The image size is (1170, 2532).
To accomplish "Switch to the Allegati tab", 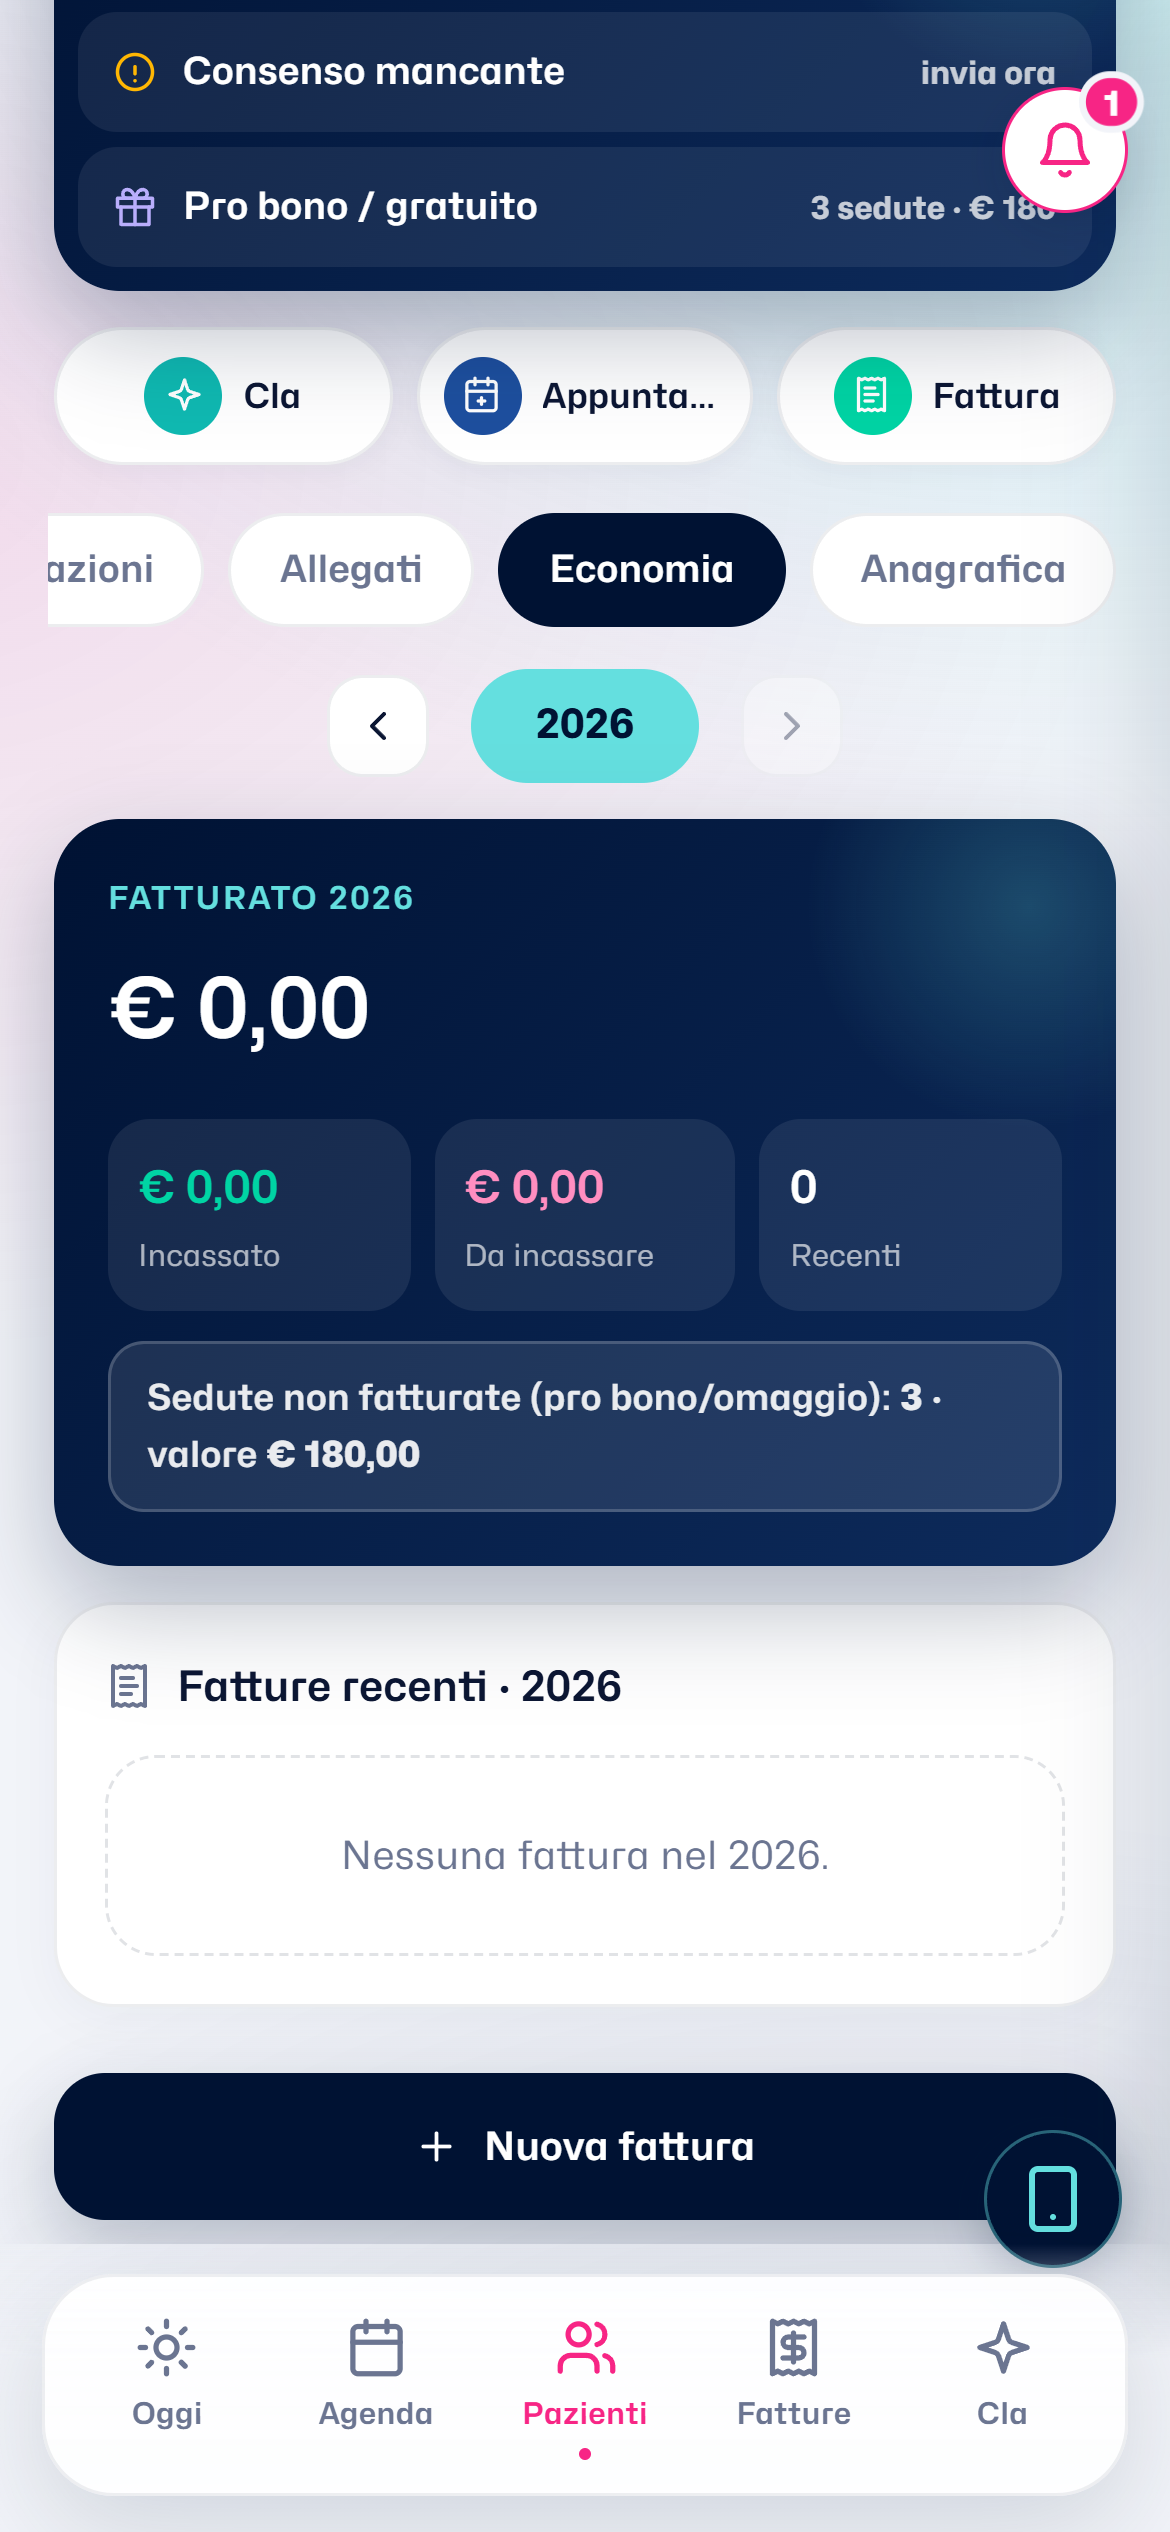I will click(351, 570).
